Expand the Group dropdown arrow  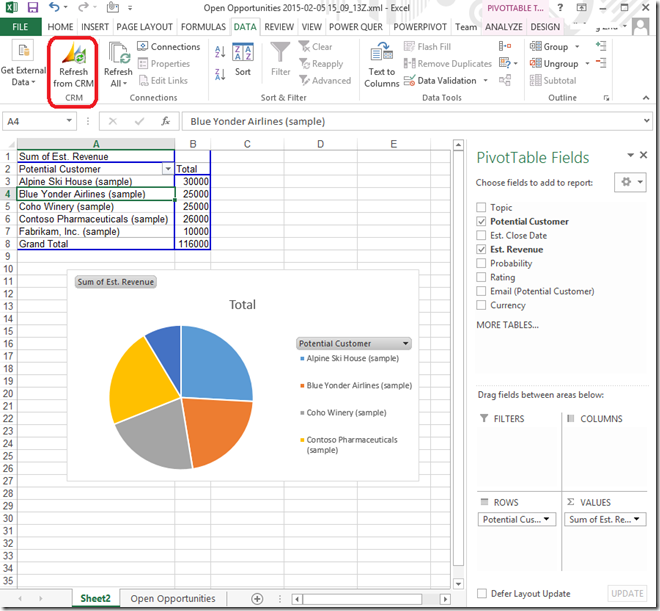tap(578, 47)
